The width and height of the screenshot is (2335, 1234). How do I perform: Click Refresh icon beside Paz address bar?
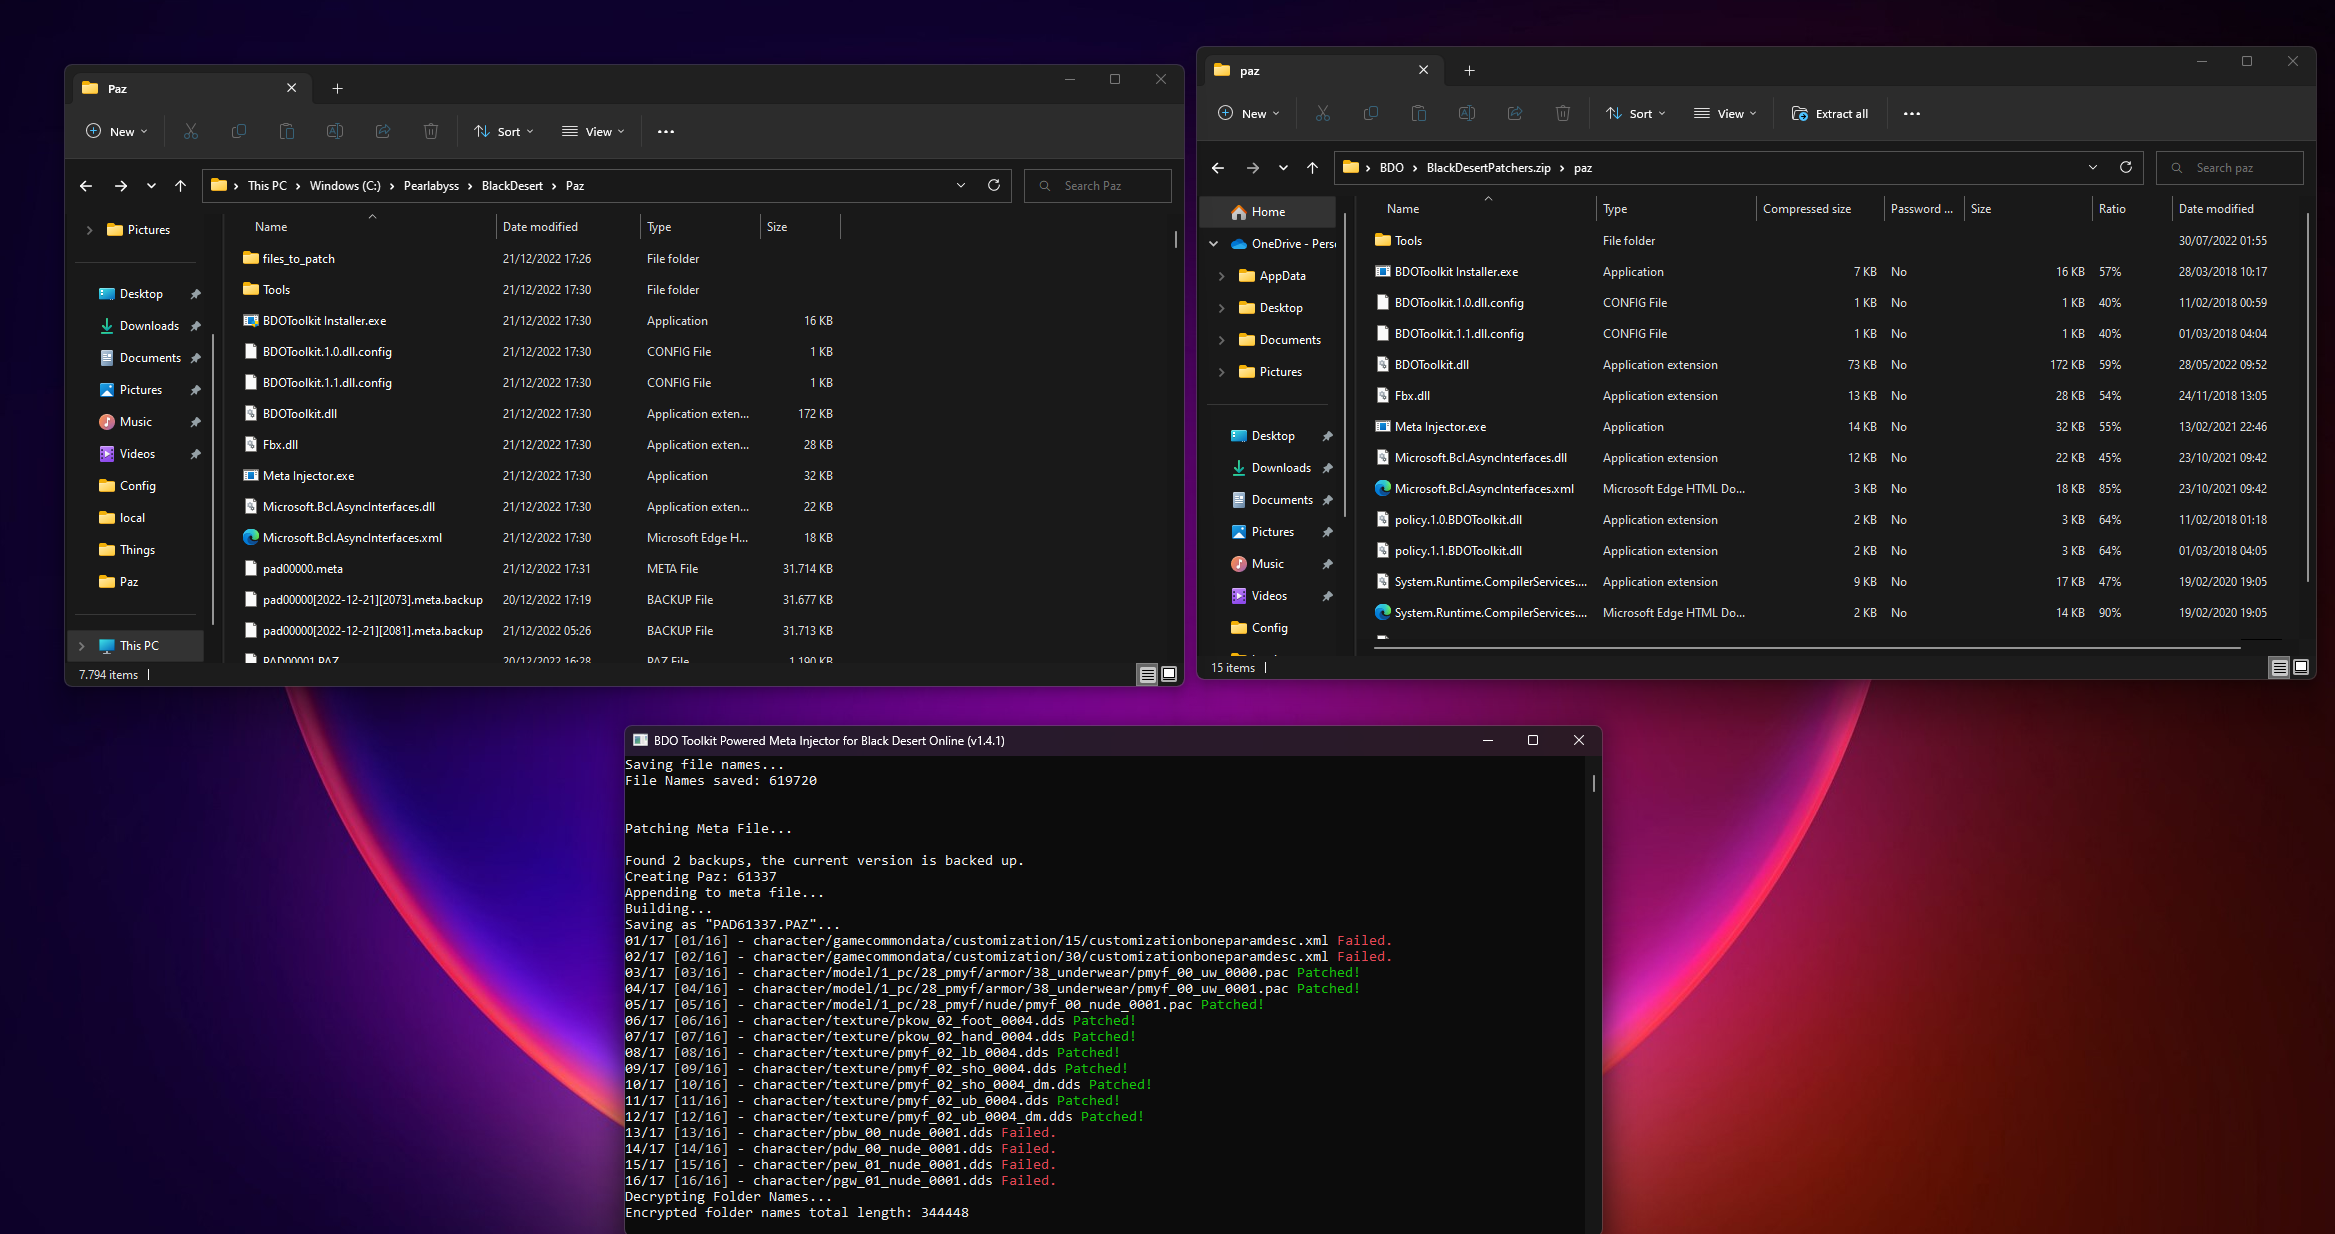tap(993, 185)
